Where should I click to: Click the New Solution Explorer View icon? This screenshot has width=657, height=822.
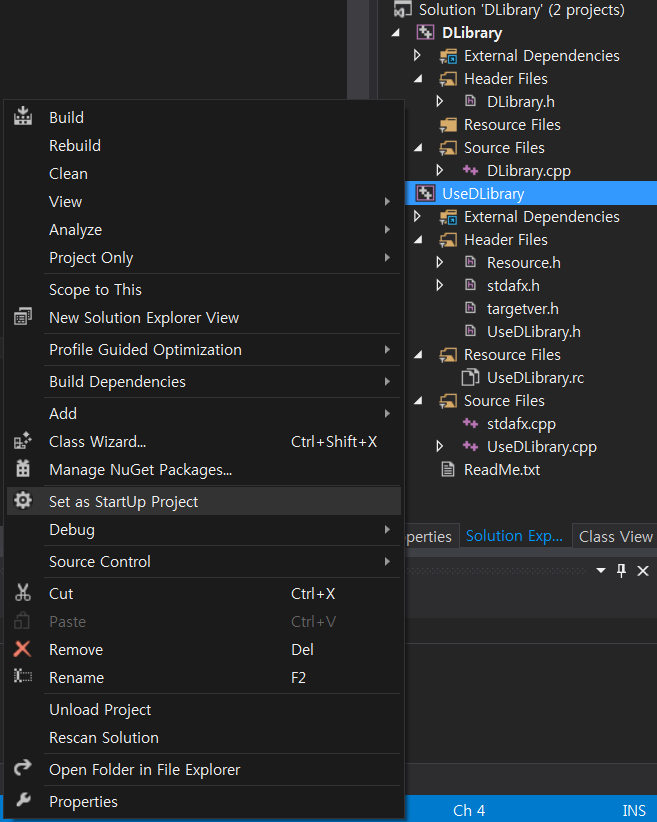pos(23,317)
